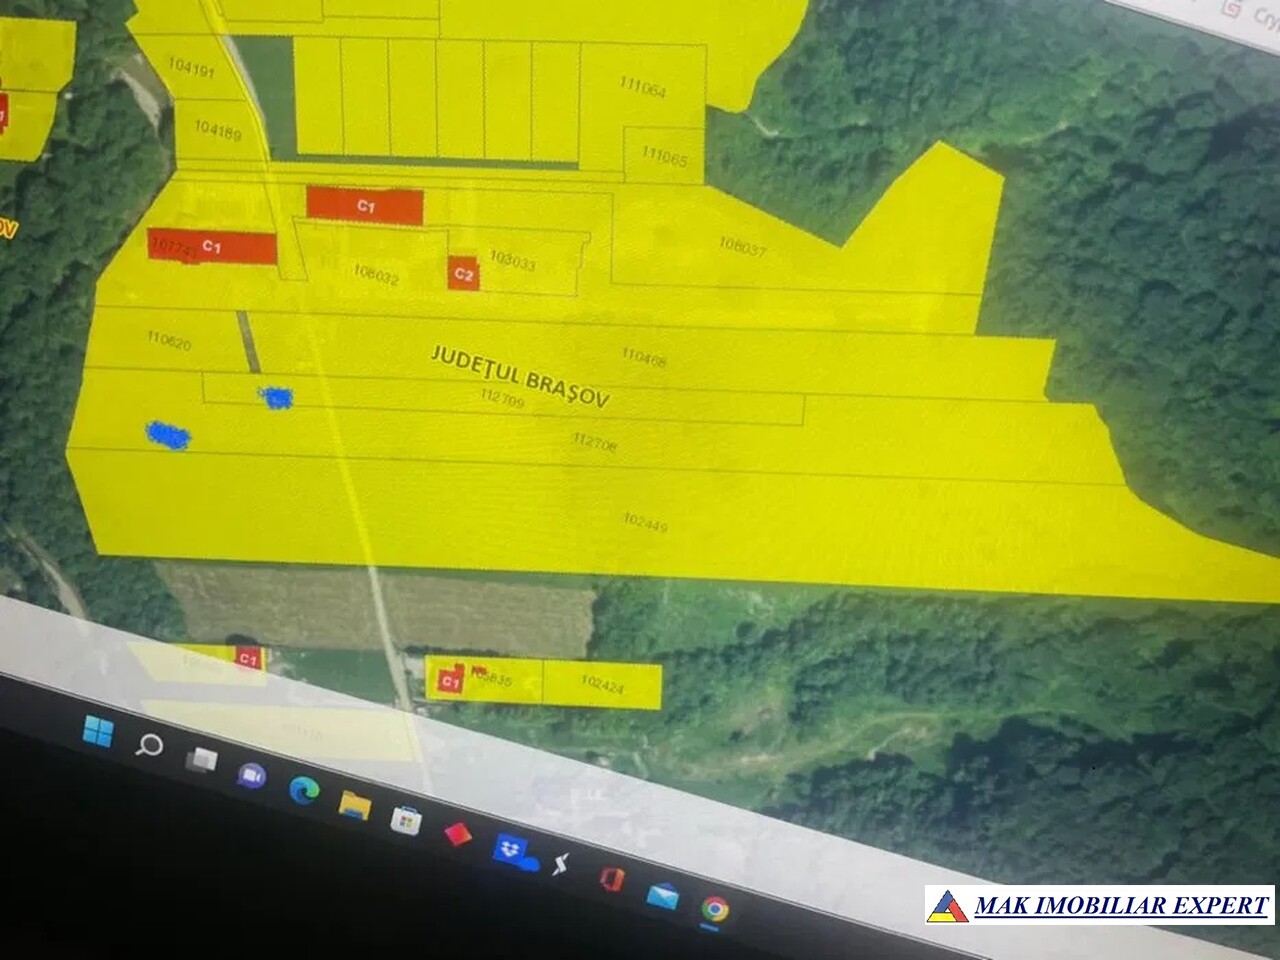Switch to Google Chrome in taskbar
The height and width of the screenshot is (960, 1280).
coord(714,910)
